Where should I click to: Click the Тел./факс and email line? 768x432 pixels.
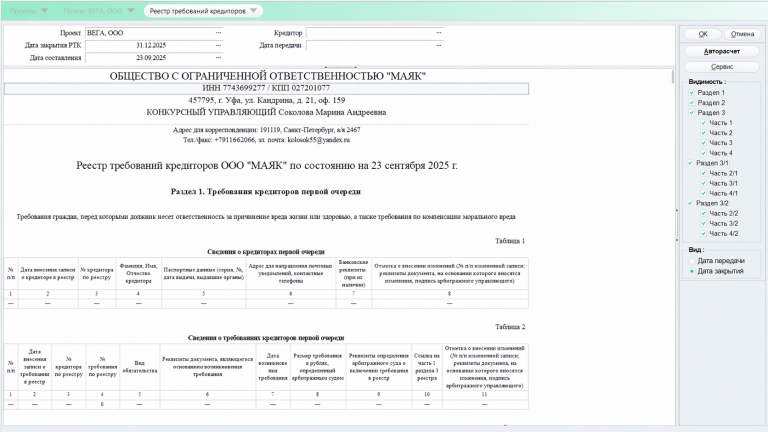tap(266, 140)
